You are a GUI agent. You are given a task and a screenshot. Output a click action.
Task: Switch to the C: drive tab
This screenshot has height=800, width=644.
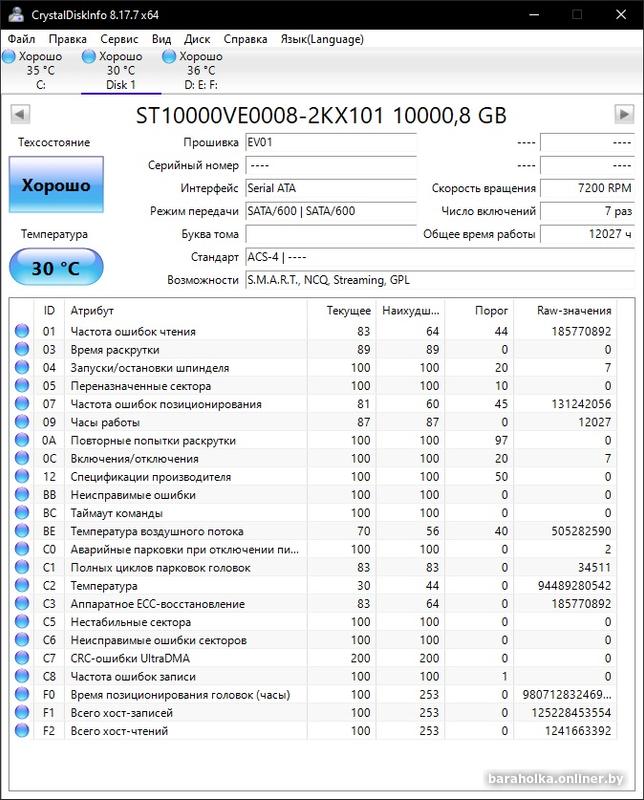(x=40, y=70)
